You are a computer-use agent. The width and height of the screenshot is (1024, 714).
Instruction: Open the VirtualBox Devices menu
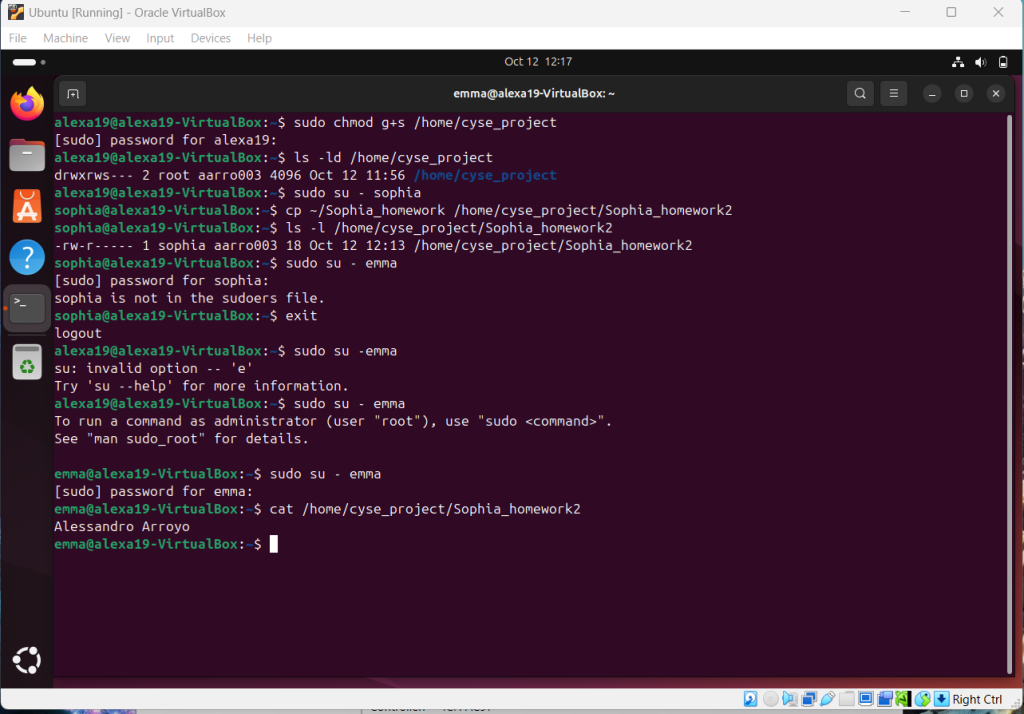[210, 38]
